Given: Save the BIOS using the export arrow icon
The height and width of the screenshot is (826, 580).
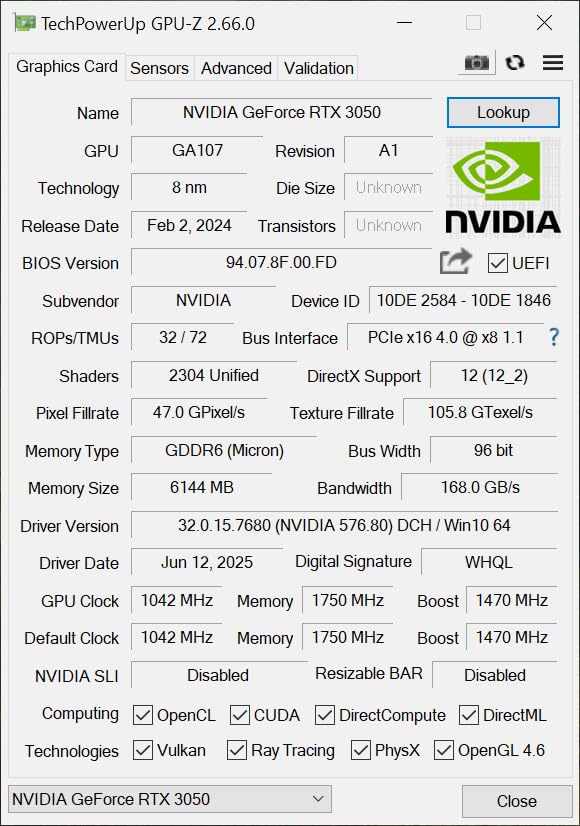Looking at the screenshot, I should (456, 260).
